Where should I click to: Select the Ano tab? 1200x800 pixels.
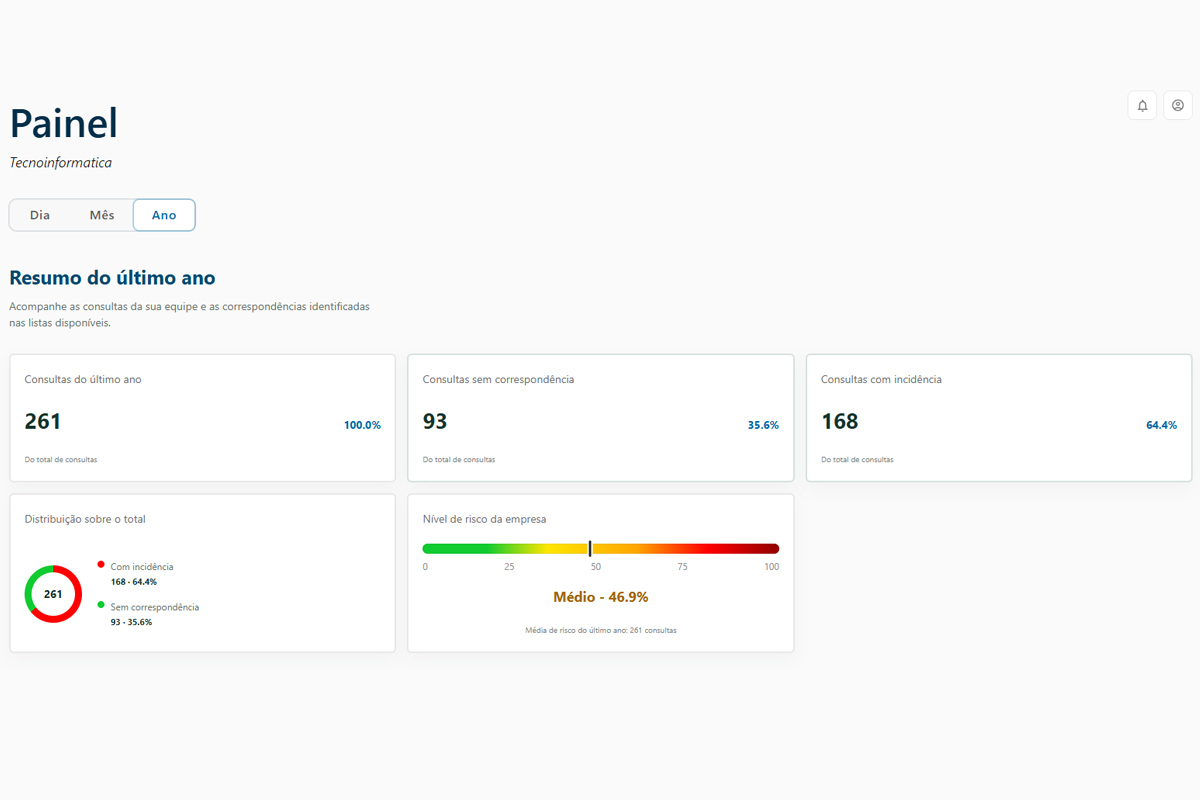coord(164,215)
